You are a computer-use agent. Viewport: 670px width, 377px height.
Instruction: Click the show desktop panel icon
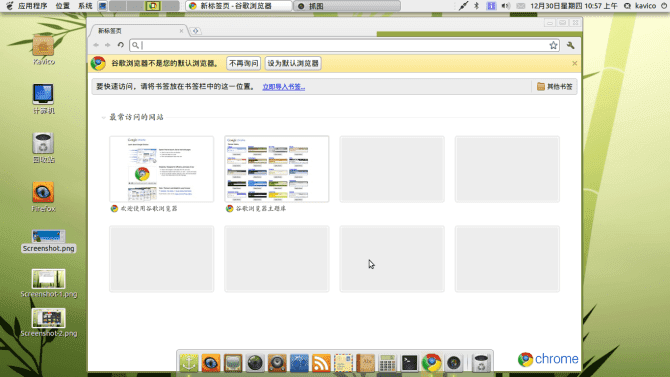coord(103,6)
